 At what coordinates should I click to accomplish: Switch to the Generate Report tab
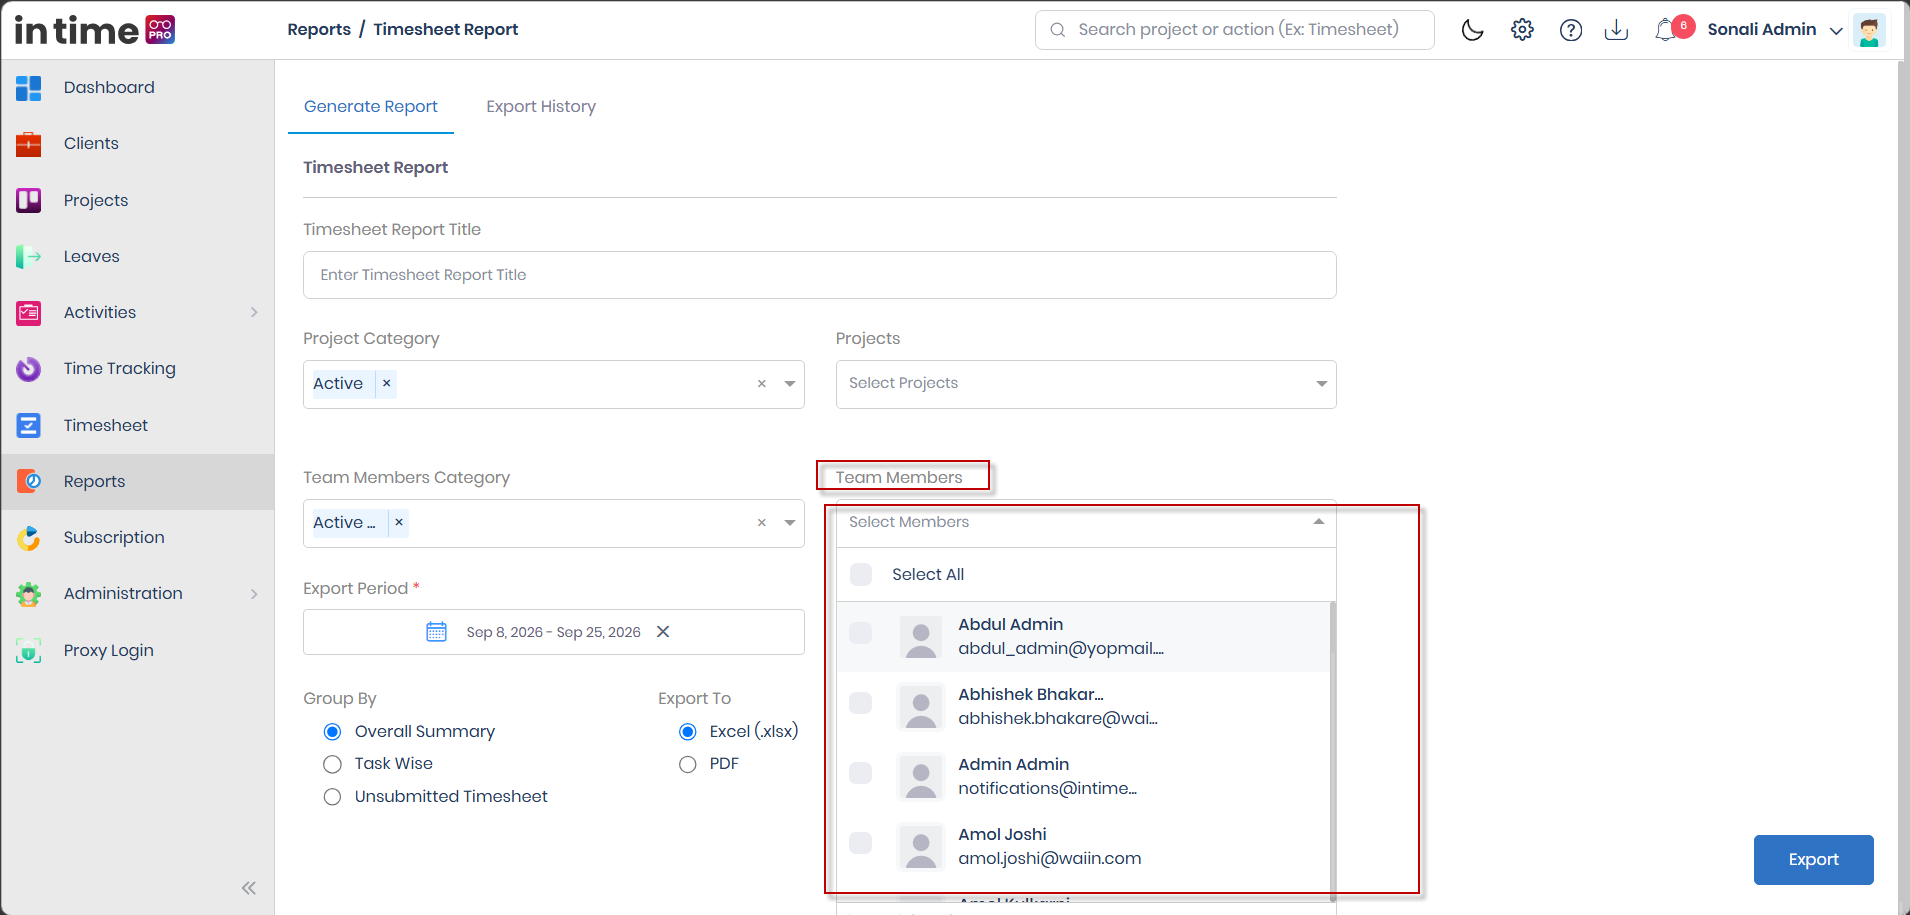coord(371,107)
